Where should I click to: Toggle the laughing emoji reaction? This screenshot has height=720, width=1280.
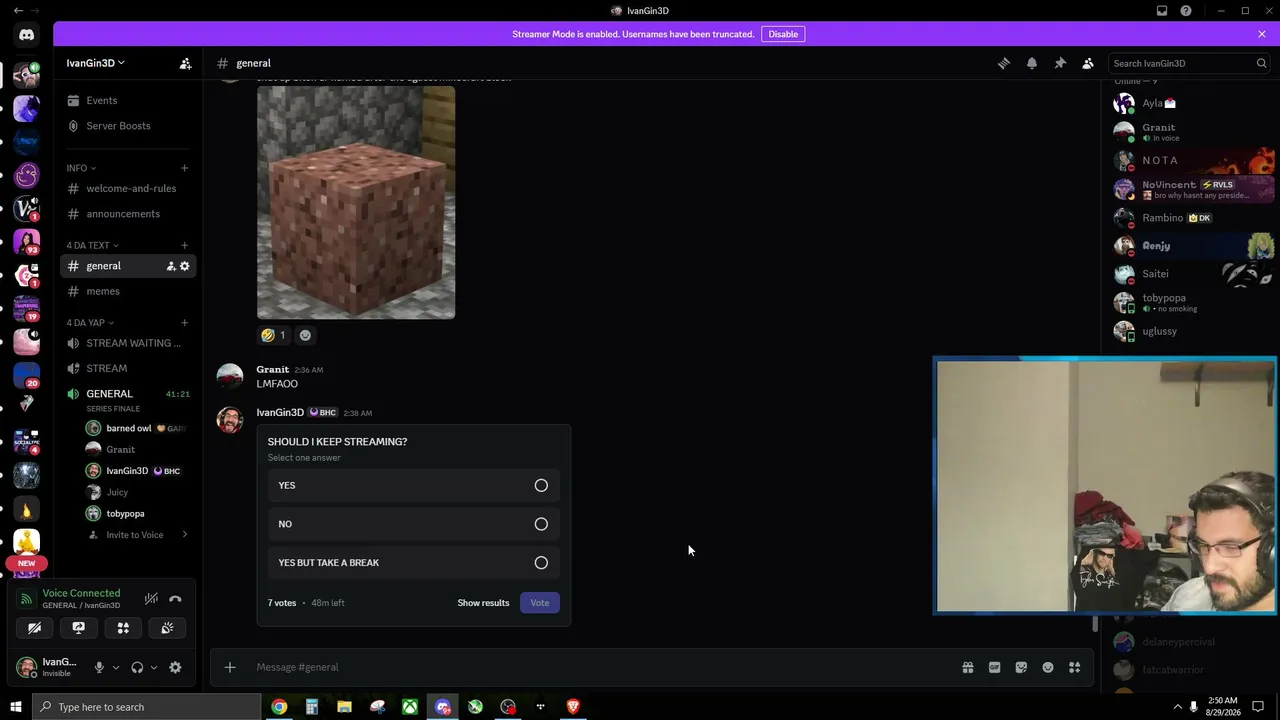[273, 335]
